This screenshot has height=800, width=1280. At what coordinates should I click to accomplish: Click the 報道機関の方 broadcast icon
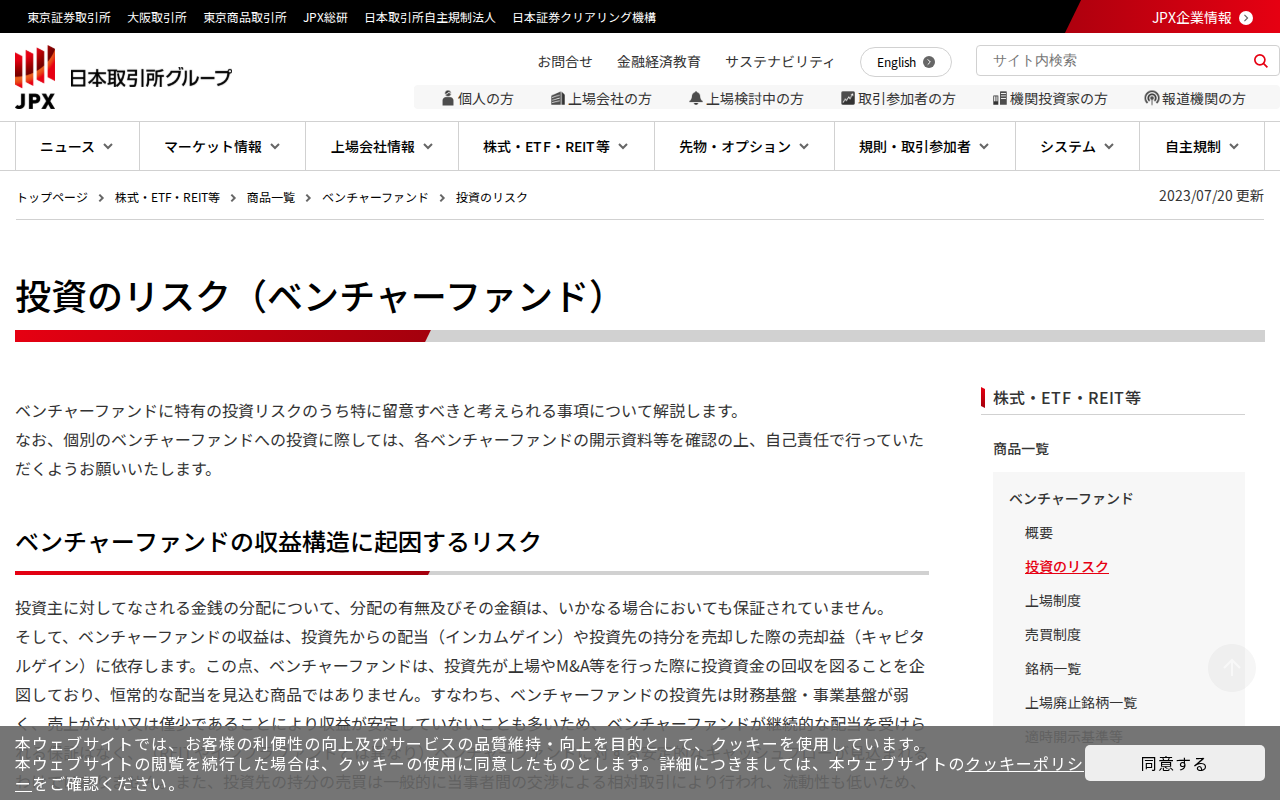(x=1152, y=98)
